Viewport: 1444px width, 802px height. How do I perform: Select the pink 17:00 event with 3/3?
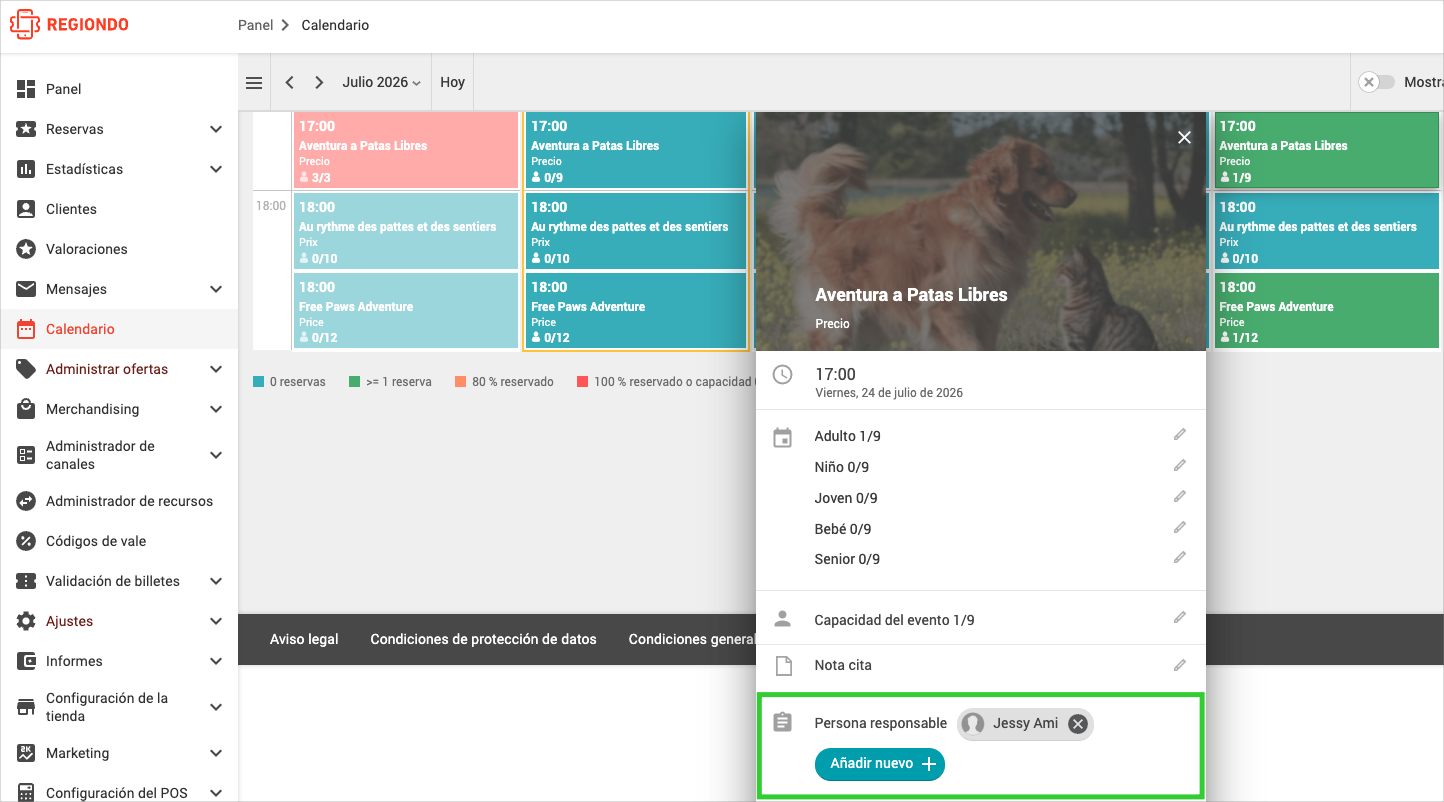tap(406, 150)
